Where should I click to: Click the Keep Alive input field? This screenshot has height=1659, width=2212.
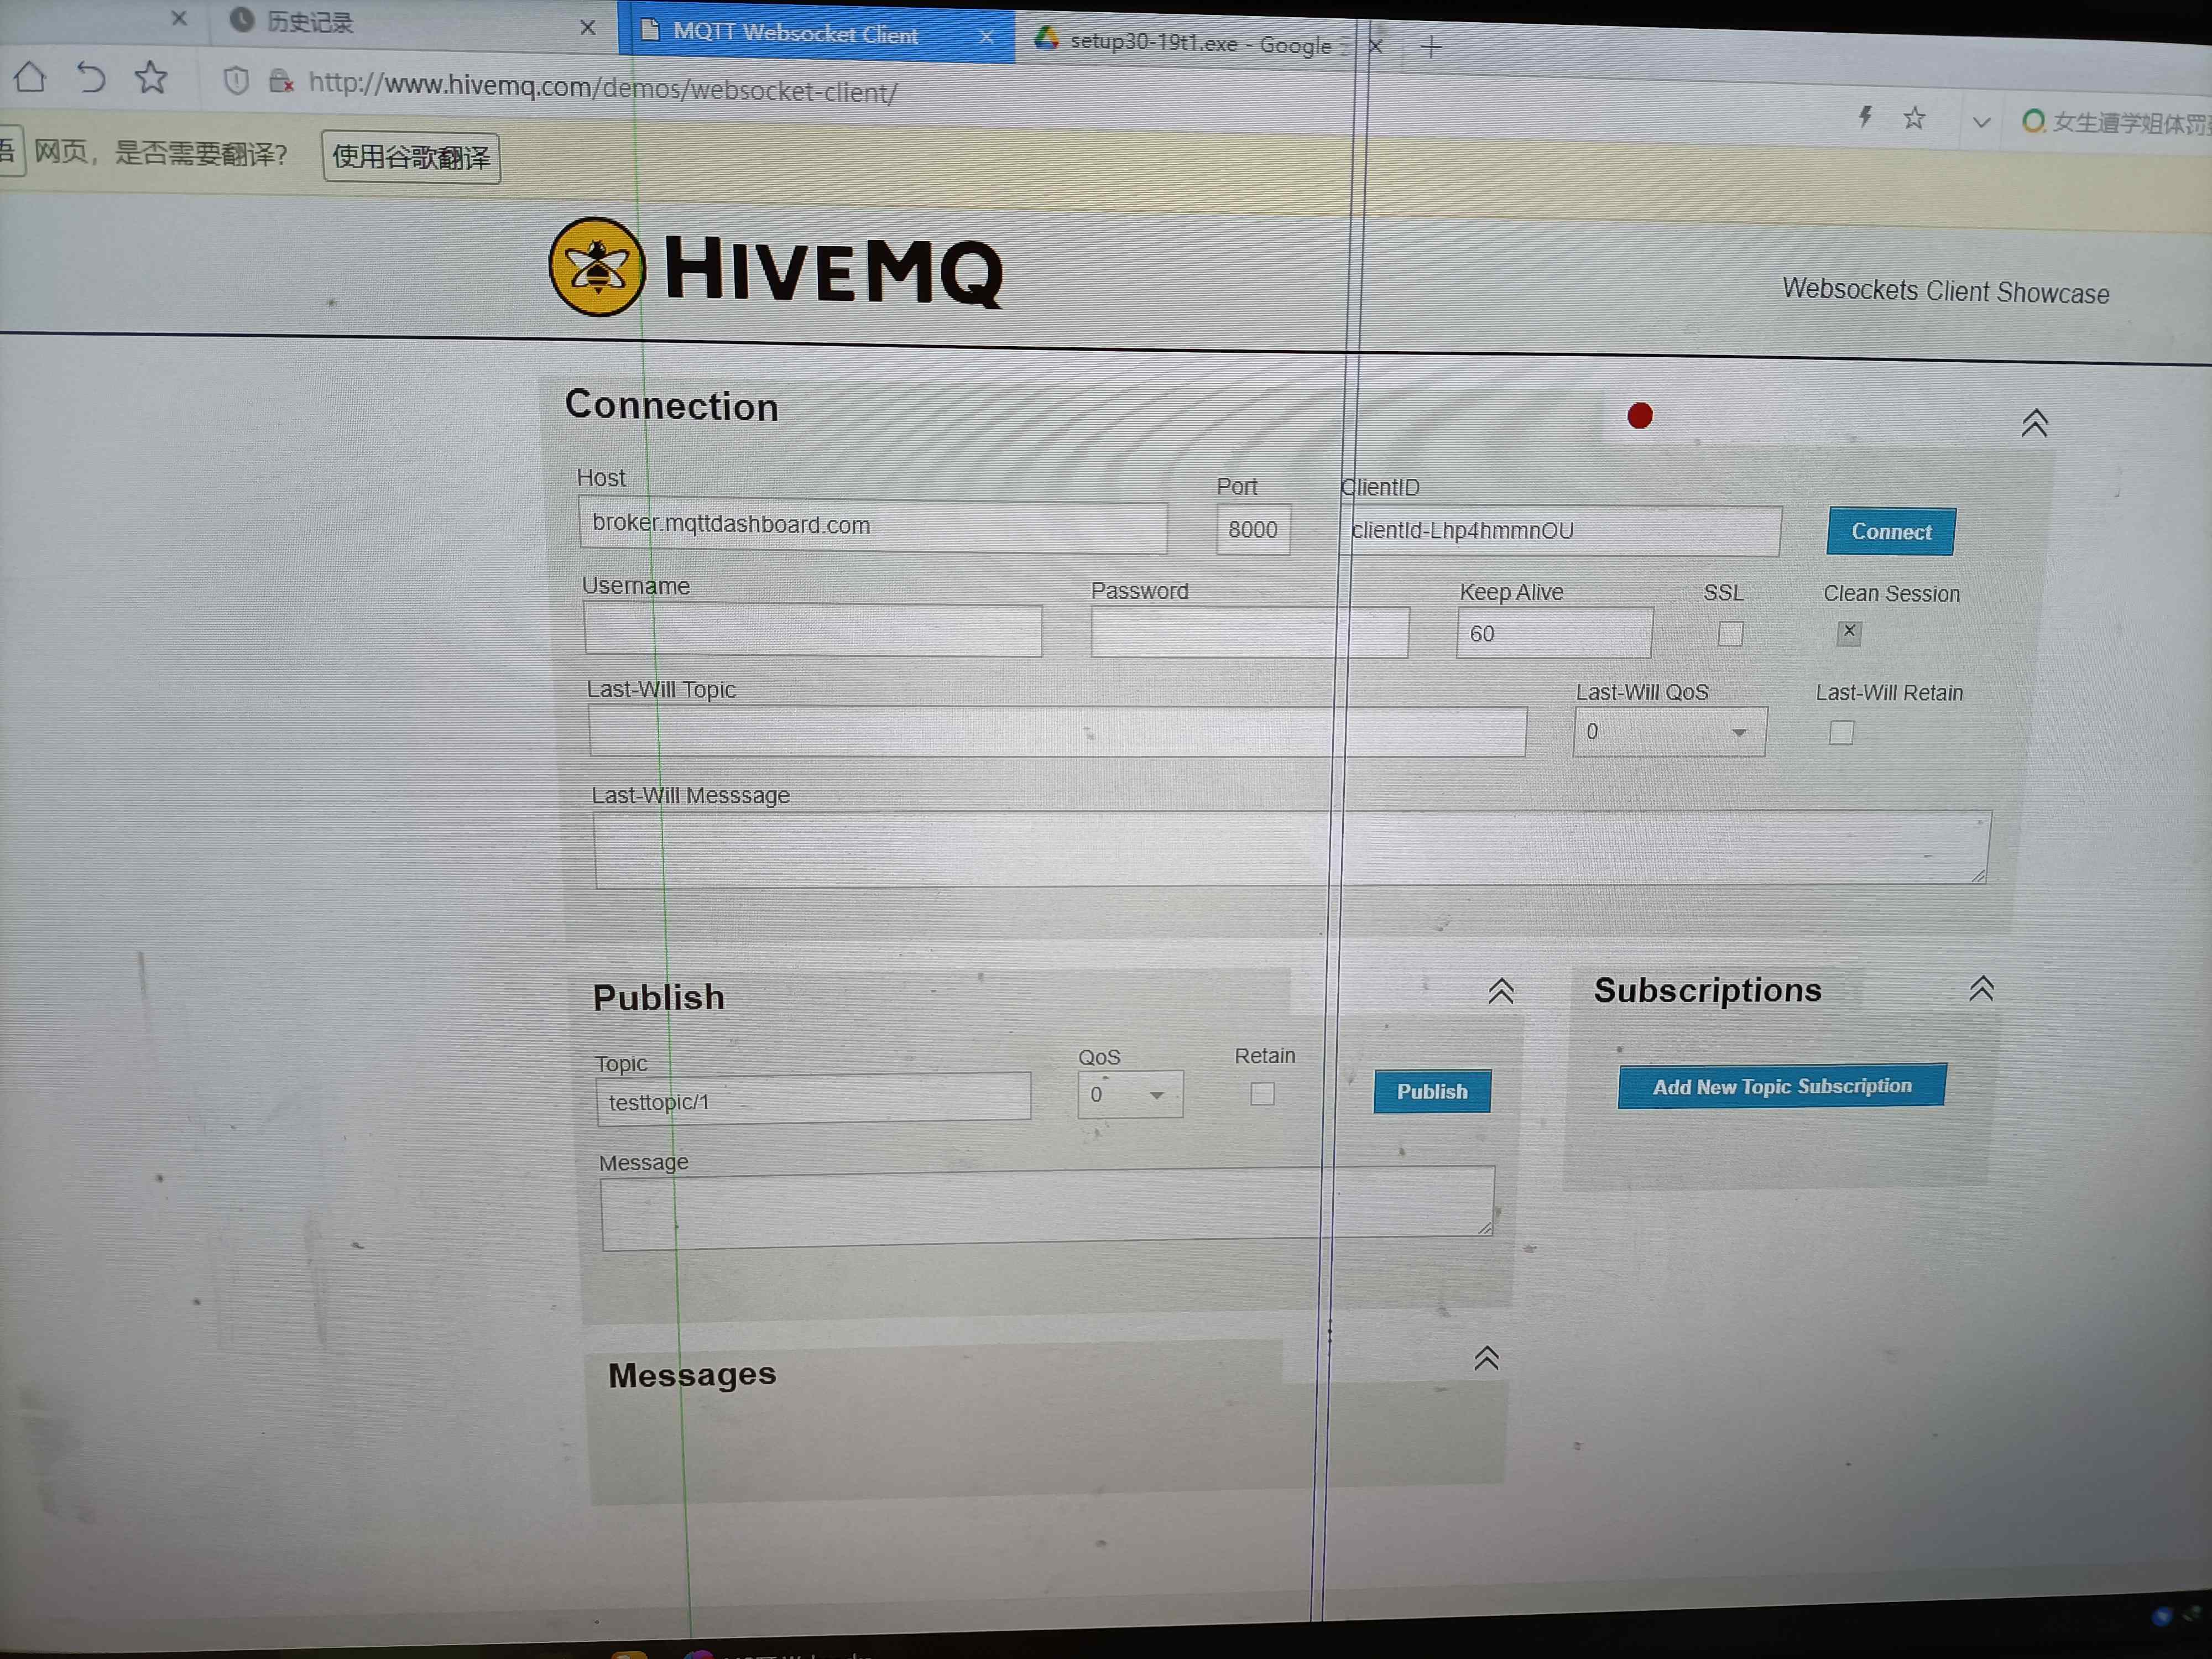point(1555,634)
